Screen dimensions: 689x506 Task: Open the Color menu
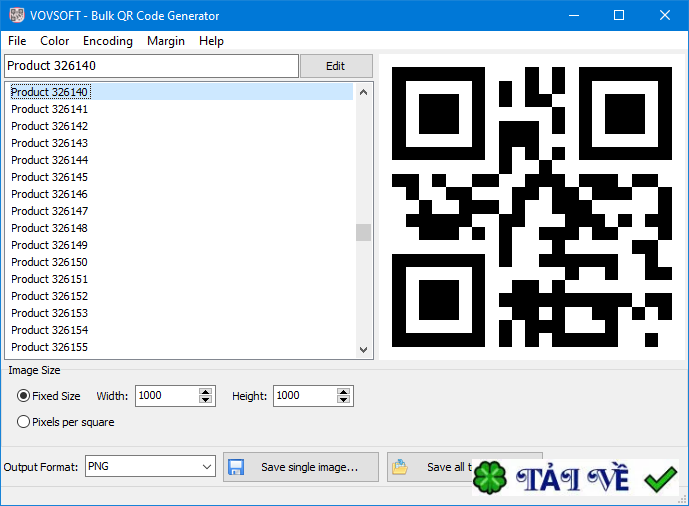coord(55,41)
